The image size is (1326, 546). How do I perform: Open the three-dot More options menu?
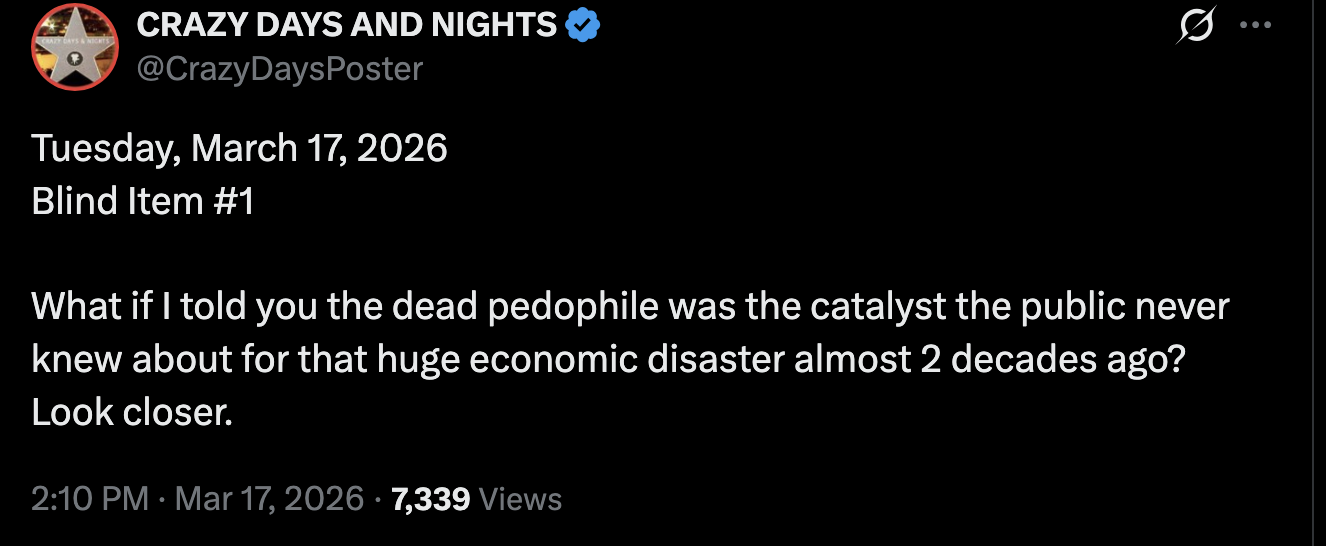pos(1254,26)
